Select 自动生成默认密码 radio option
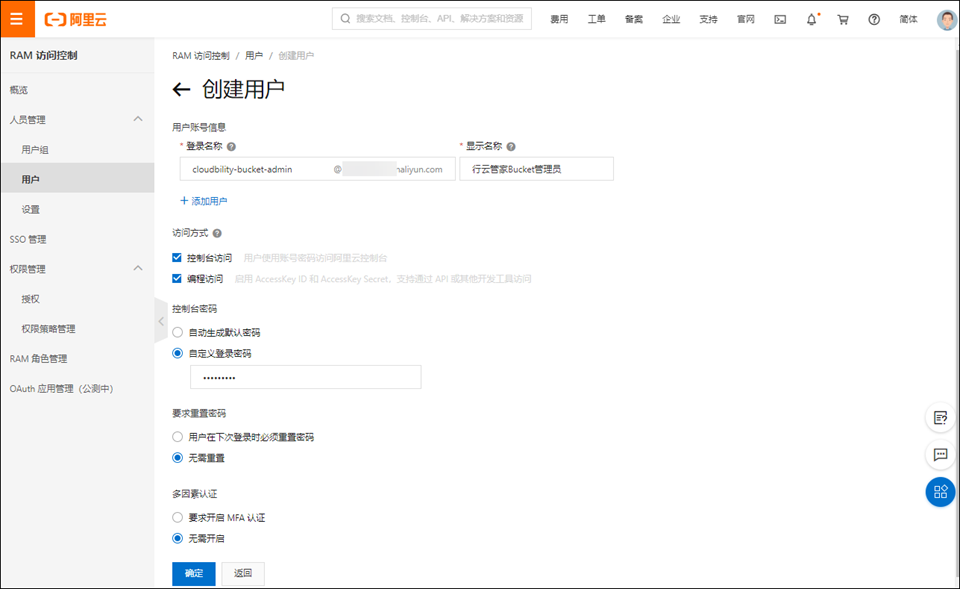 178,332
